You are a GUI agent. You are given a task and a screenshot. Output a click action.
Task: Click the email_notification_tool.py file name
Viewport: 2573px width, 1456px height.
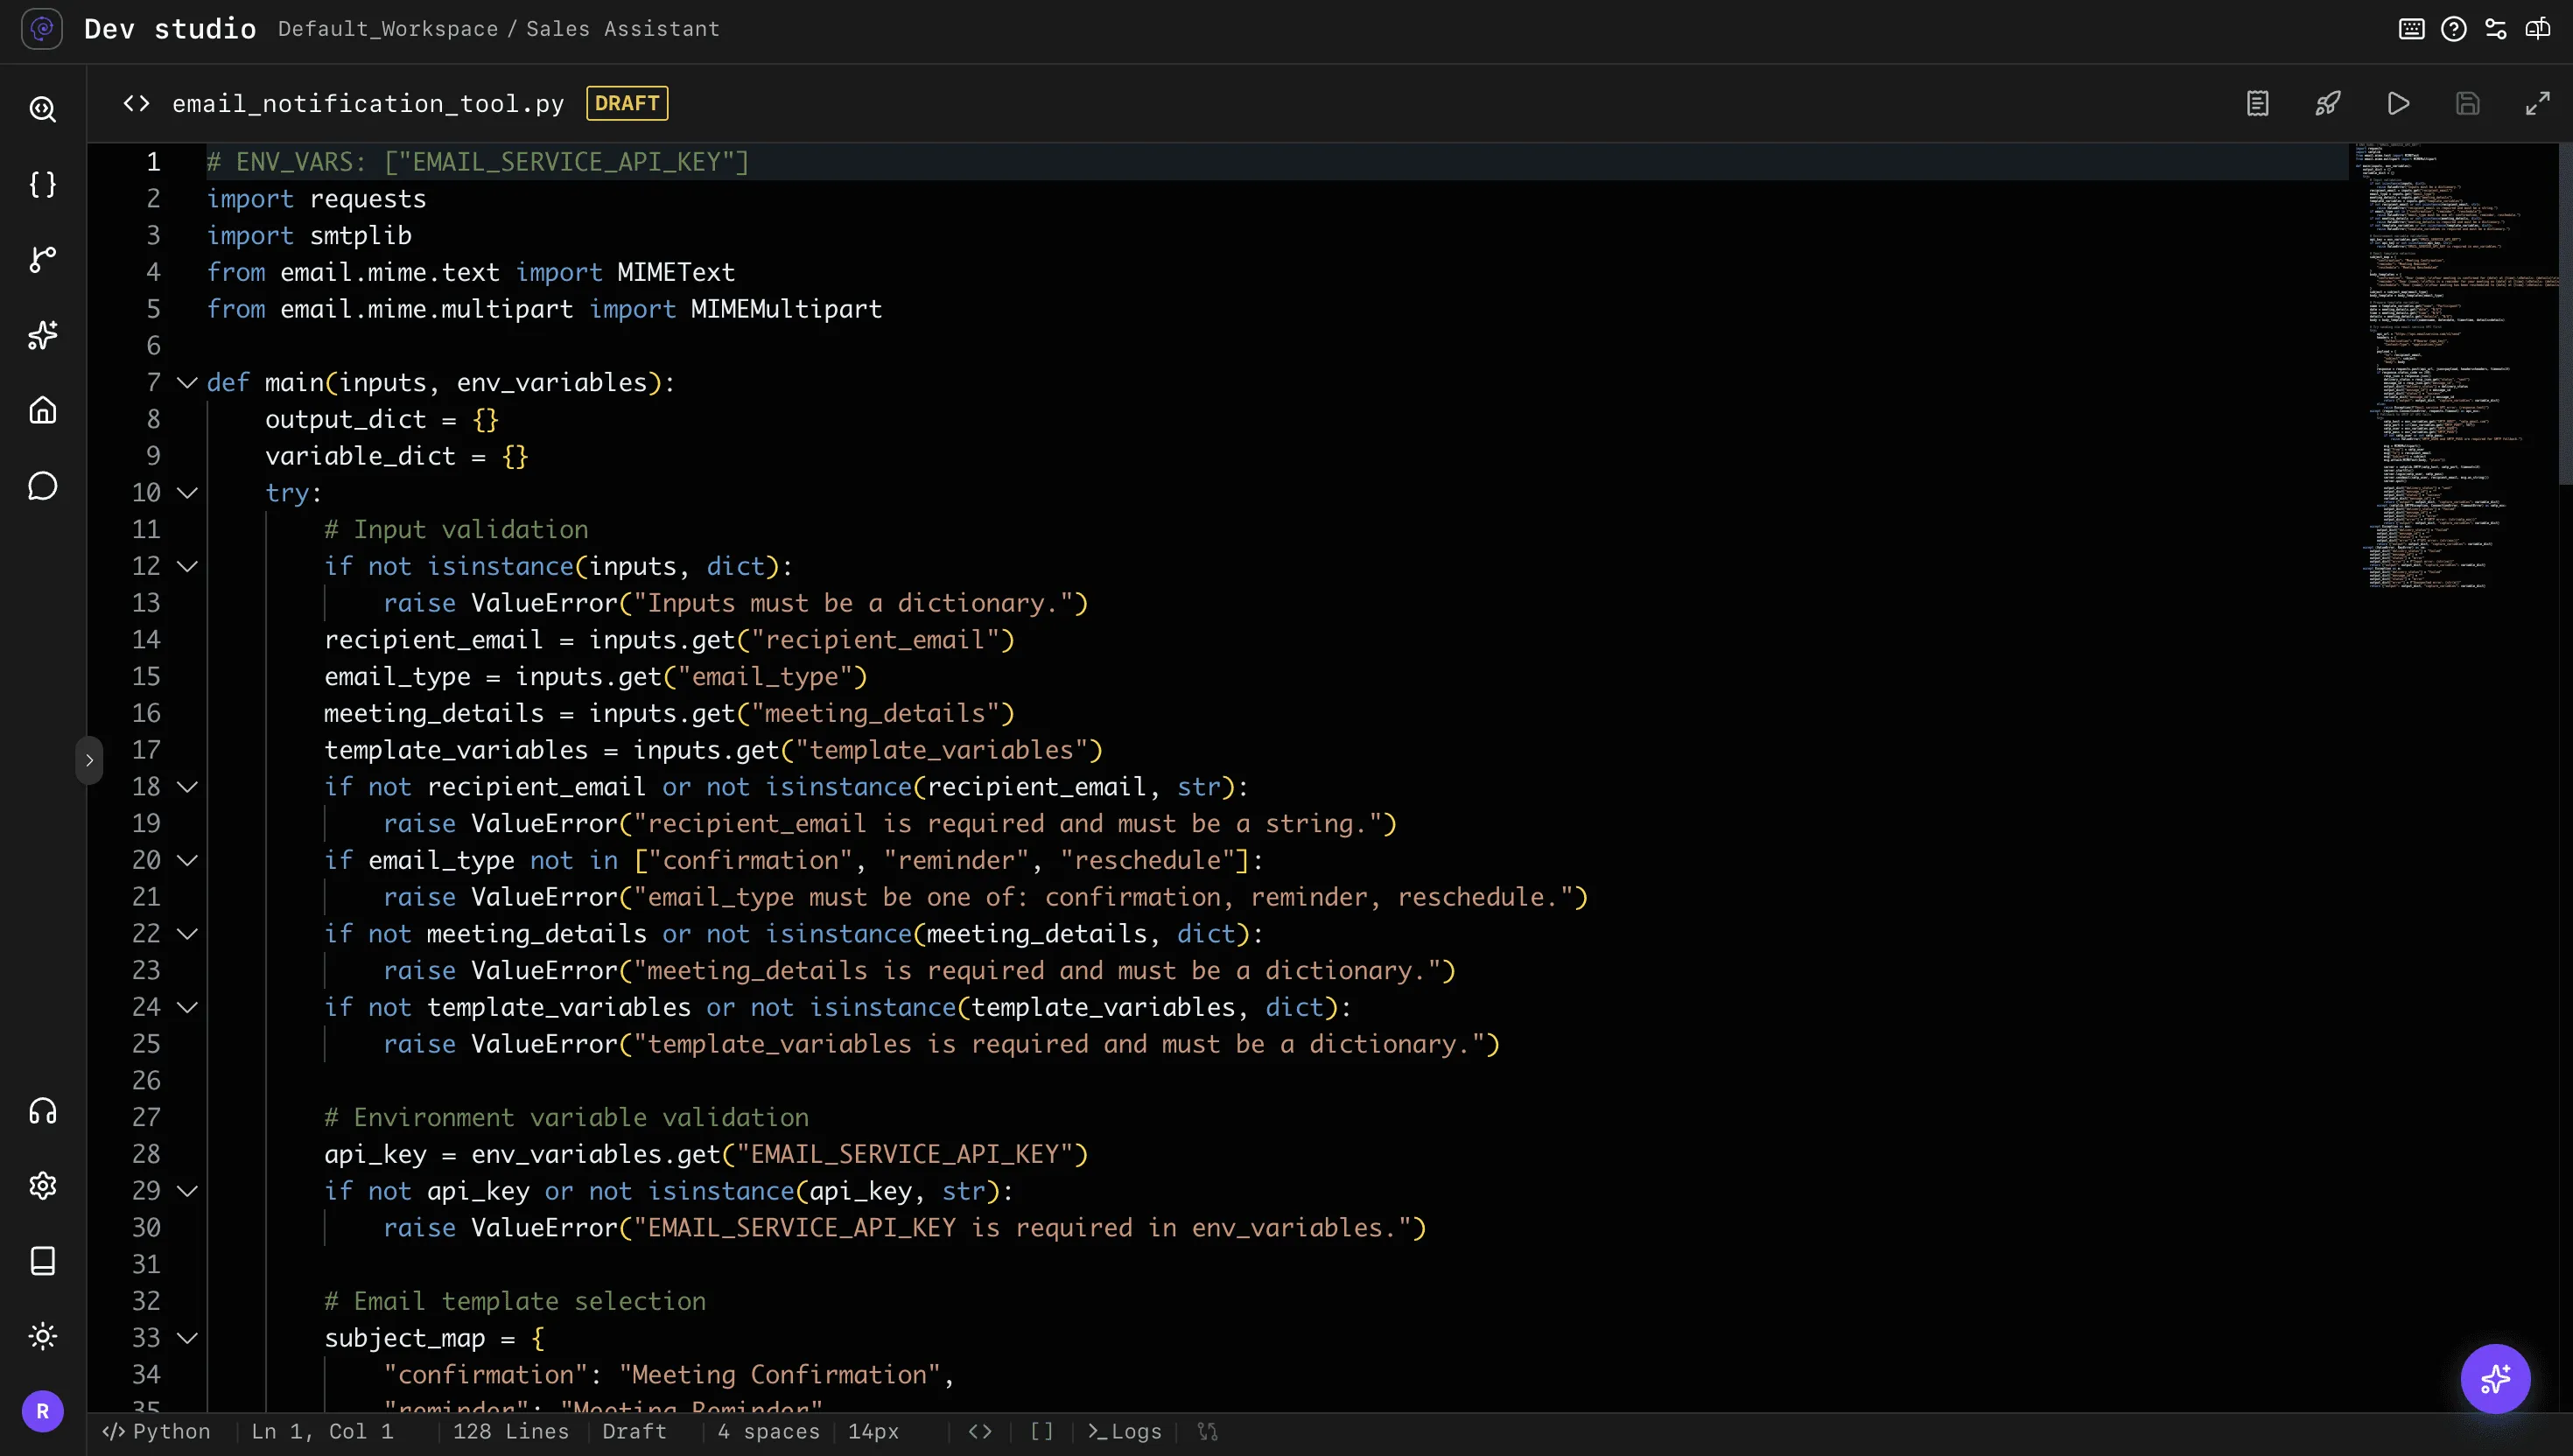368,103
